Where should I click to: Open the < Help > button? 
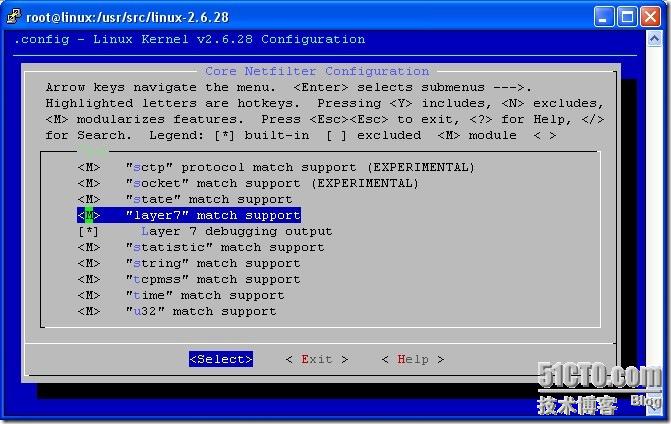coord(413,359)
